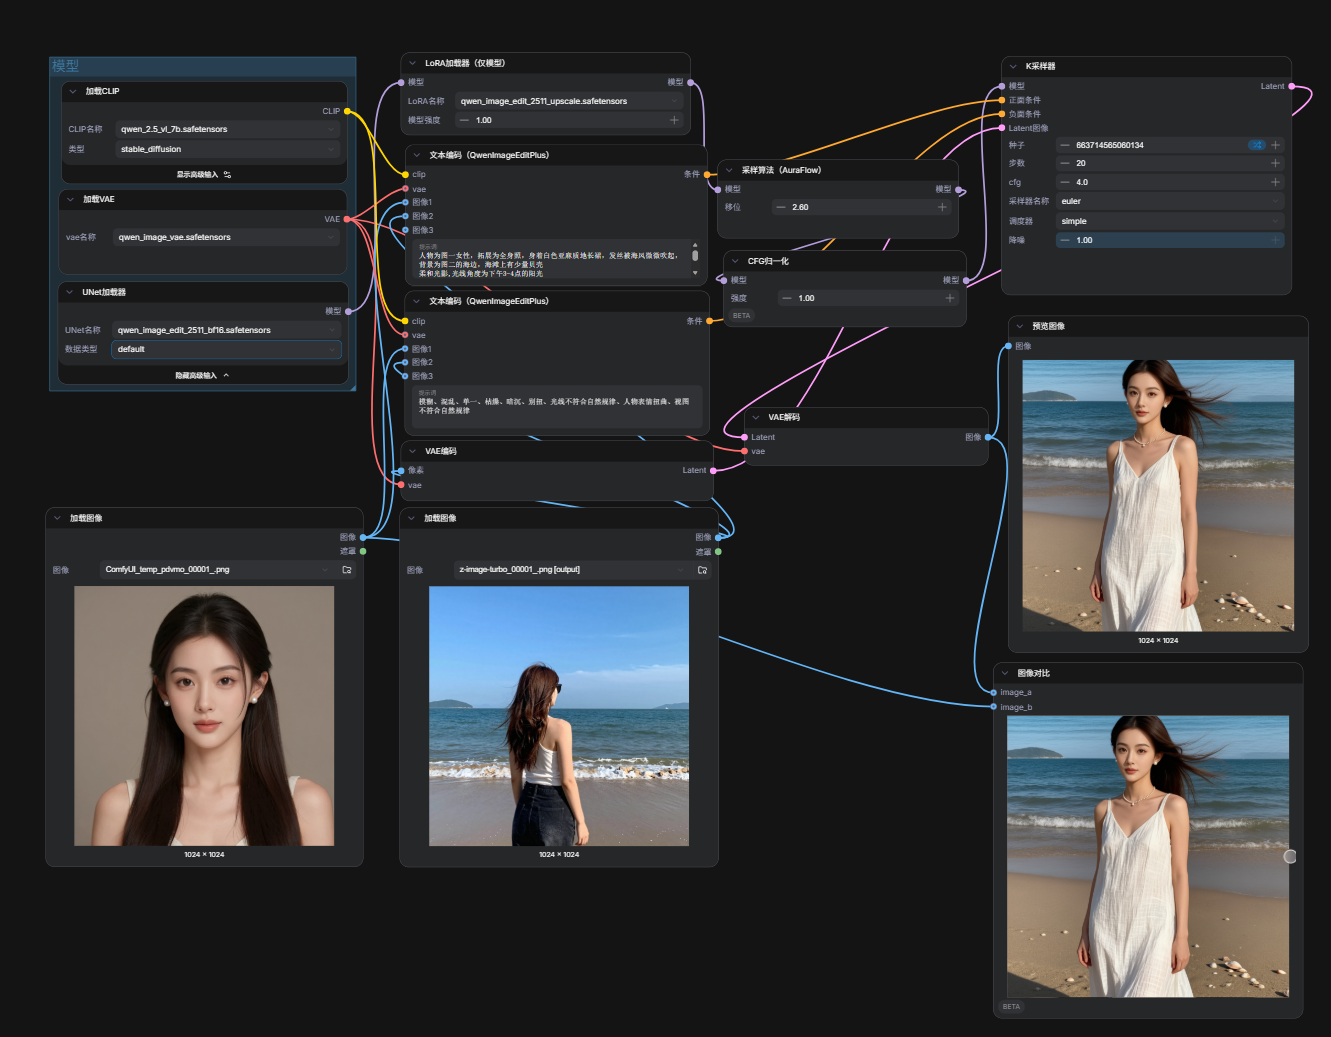The height and width of the screenshot is (1037, 1331).
Task: Increase LoRA 模型强度 with plus icon
Action: tap(674, 120)
